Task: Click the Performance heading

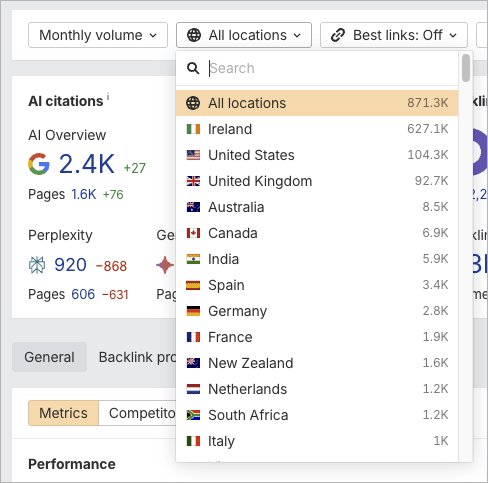Action: pyautogui.click(x=72, y=464)
